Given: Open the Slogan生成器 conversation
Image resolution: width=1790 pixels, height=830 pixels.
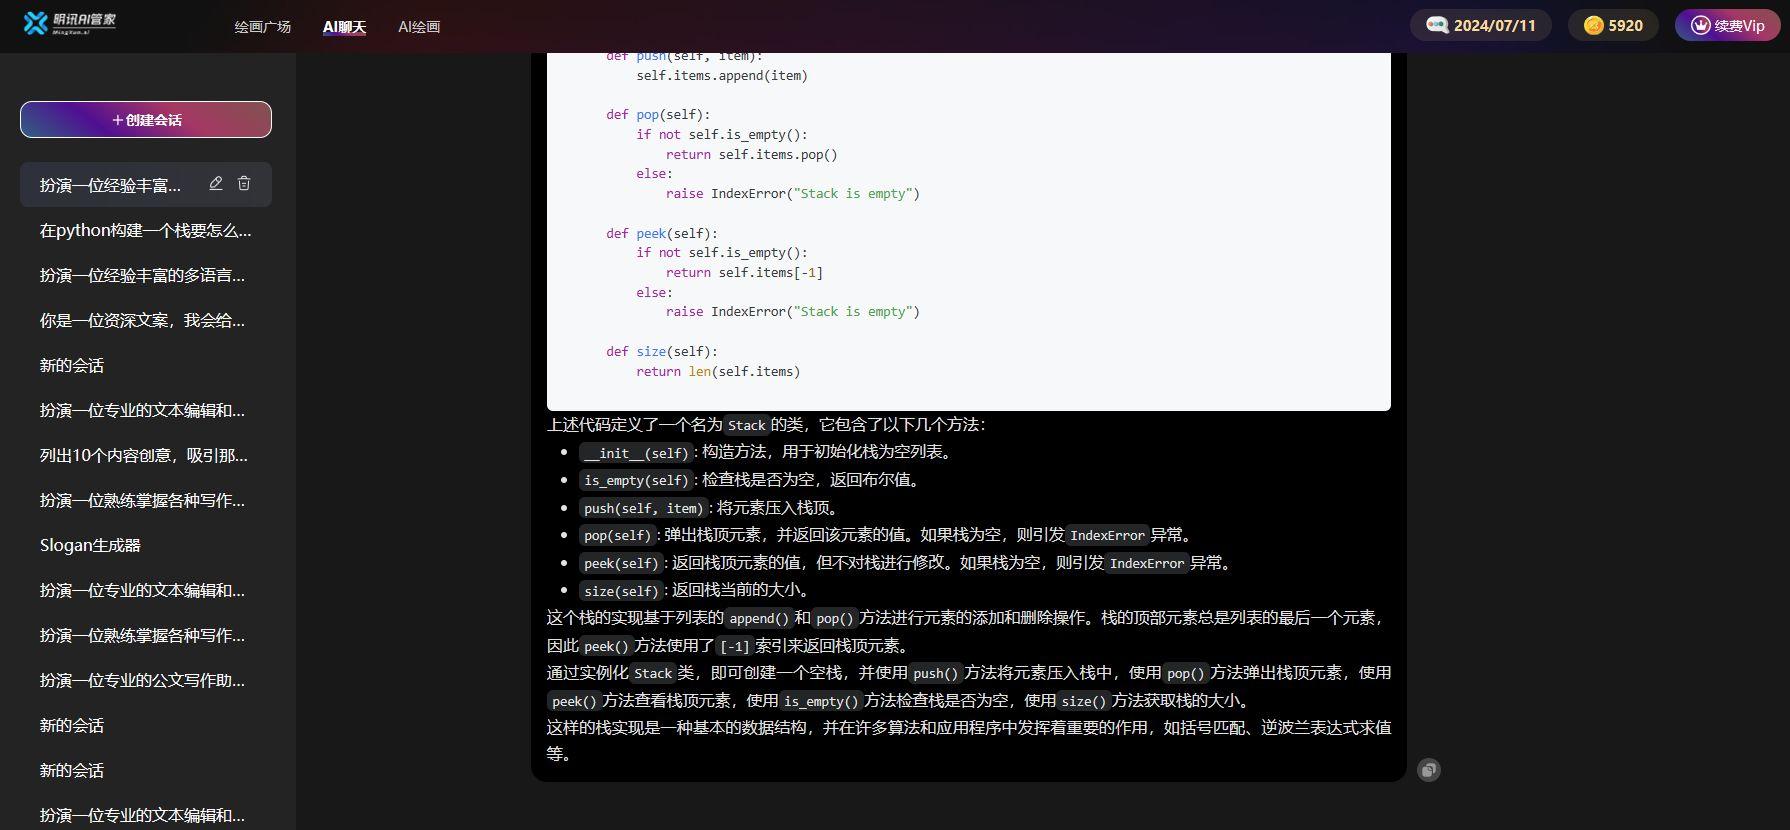Looking at the screenshot, I should tap(90, 545).
